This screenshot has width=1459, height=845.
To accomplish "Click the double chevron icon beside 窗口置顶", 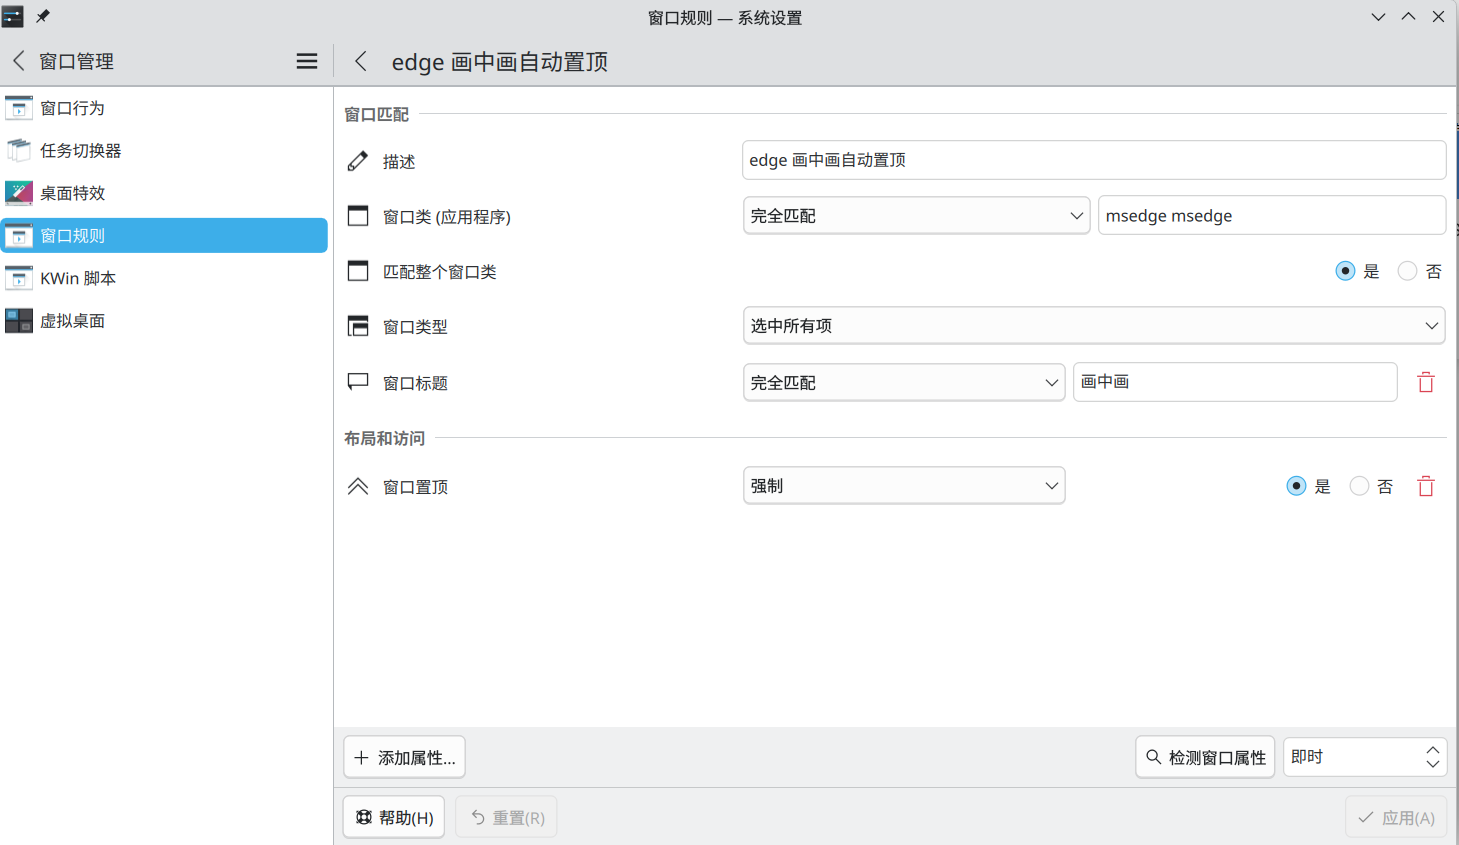I will point(358,486).
